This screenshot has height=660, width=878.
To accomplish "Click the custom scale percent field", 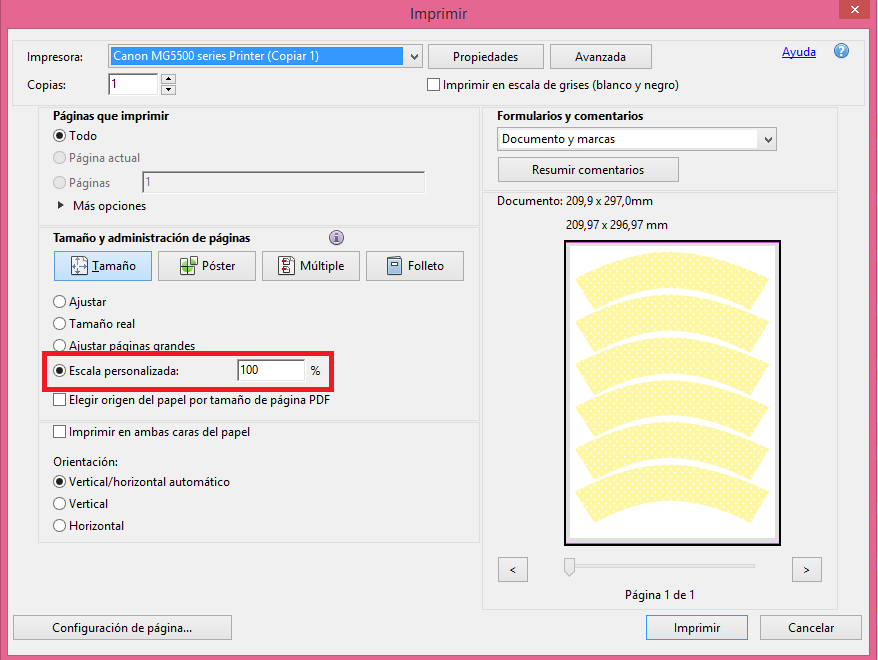I will click(271, 371).
